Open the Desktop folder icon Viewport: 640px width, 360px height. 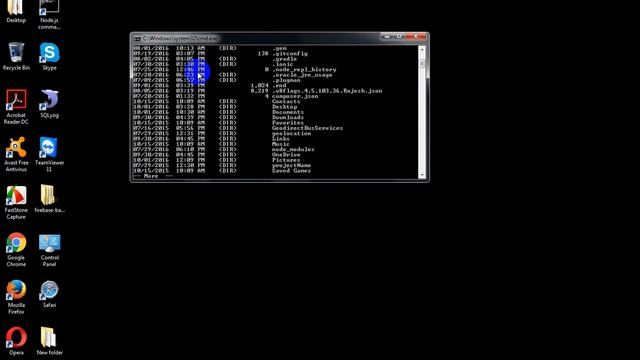click(x=16, y=11)
